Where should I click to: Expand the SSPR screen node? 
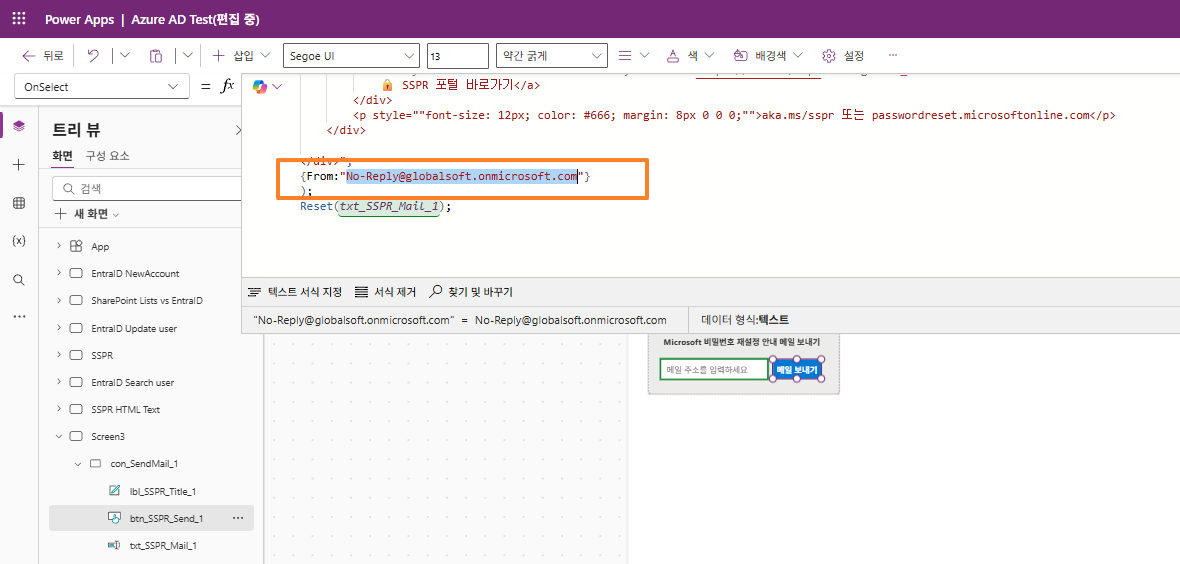tap(59, 355)
